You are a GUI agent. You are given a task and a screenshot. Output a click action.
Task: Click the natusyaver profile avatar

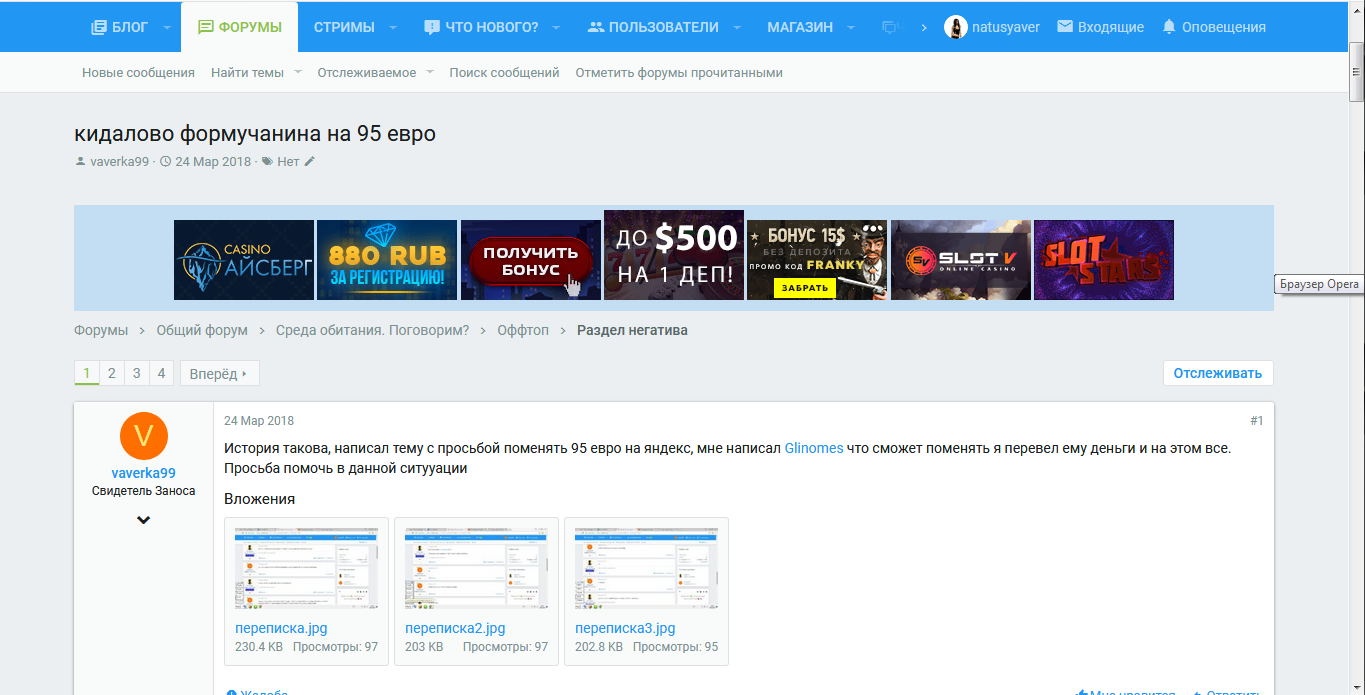point(955,27)
